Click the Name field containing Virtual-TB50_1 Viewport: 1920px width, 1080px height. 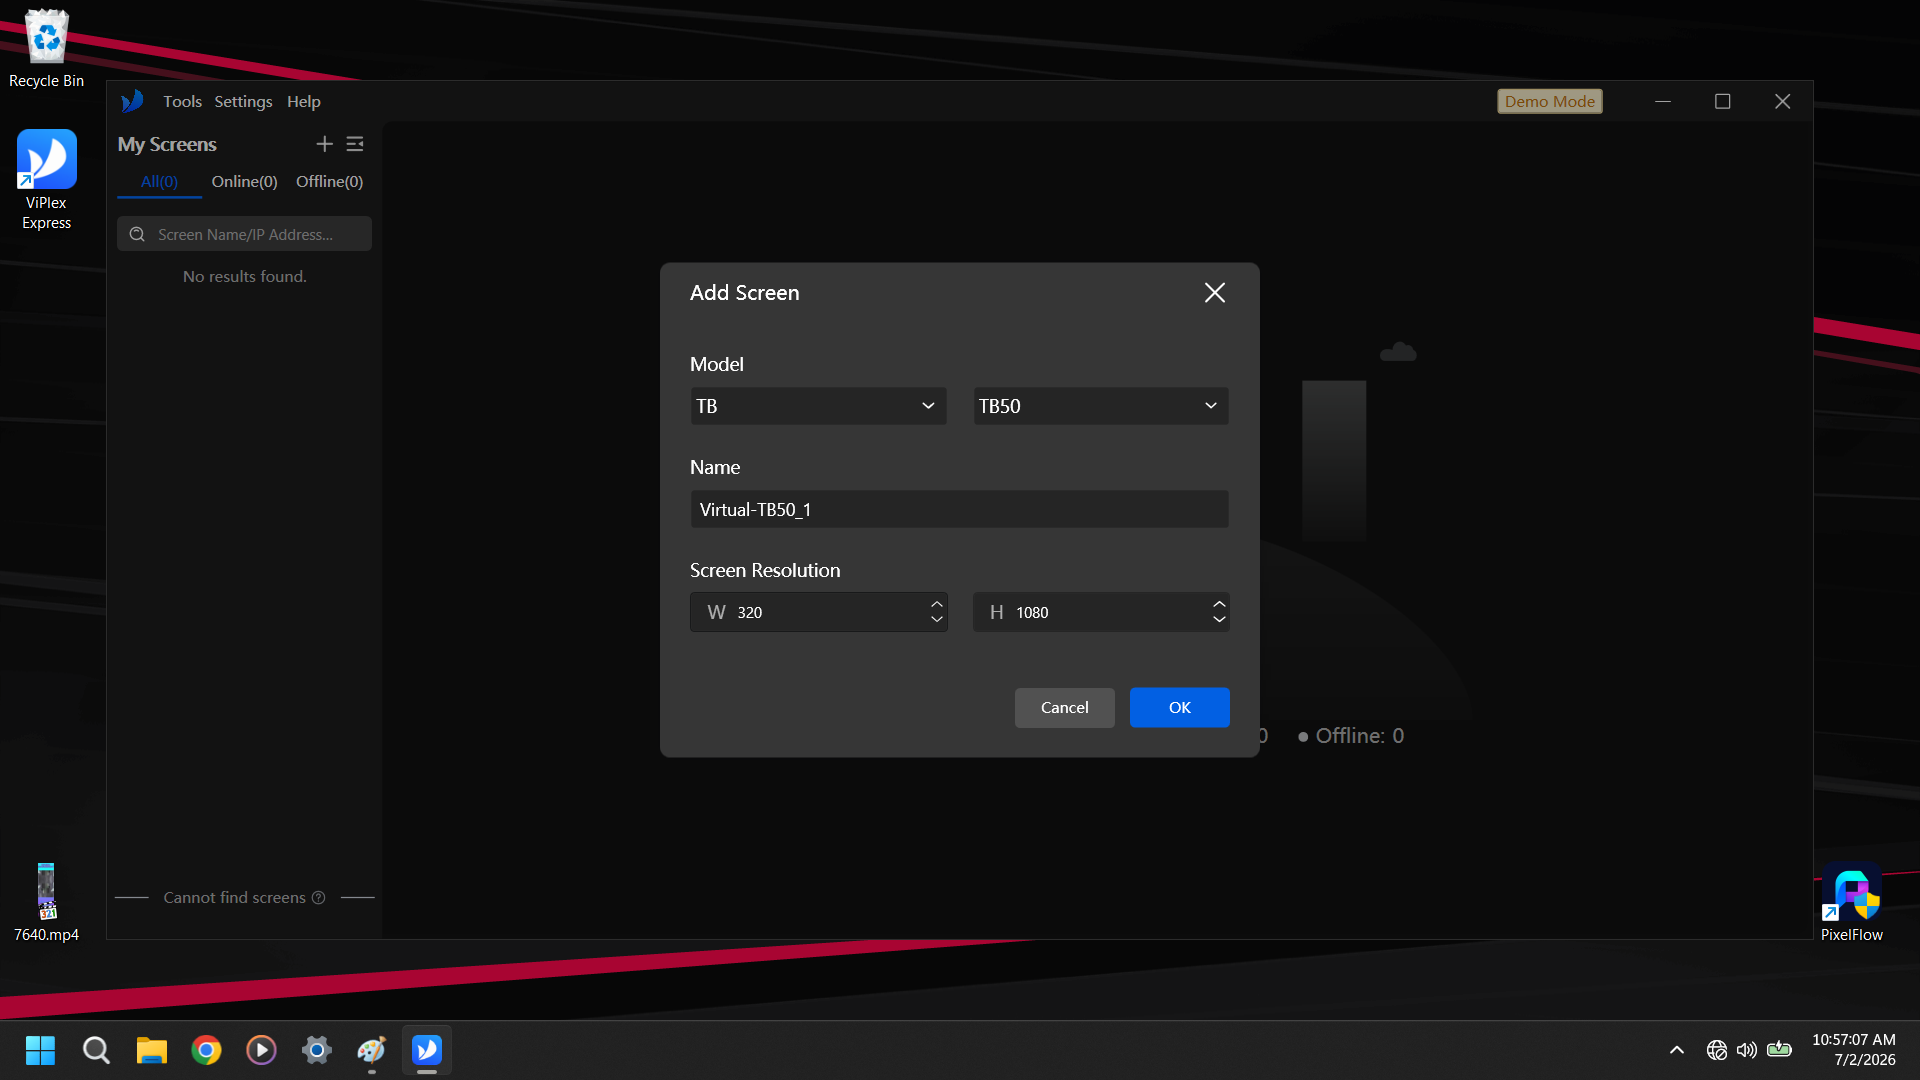pyautogui.click(x=959, y=509)
